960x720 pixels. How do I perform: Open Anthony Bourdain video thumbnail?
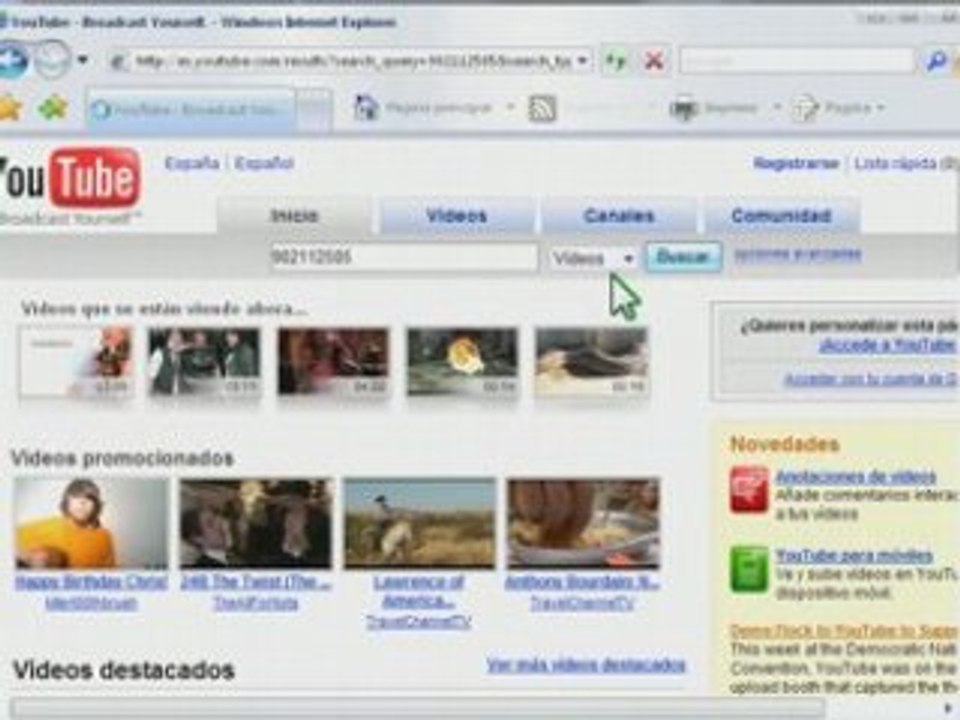point(583,524)
